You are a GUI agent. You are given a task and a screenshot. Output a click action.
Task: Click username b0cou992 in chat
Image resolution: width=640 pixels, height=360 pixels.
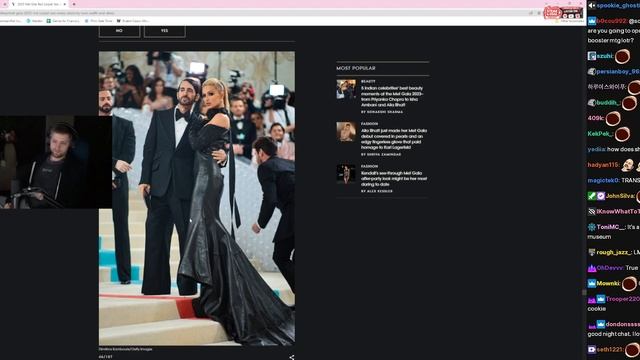611,21
